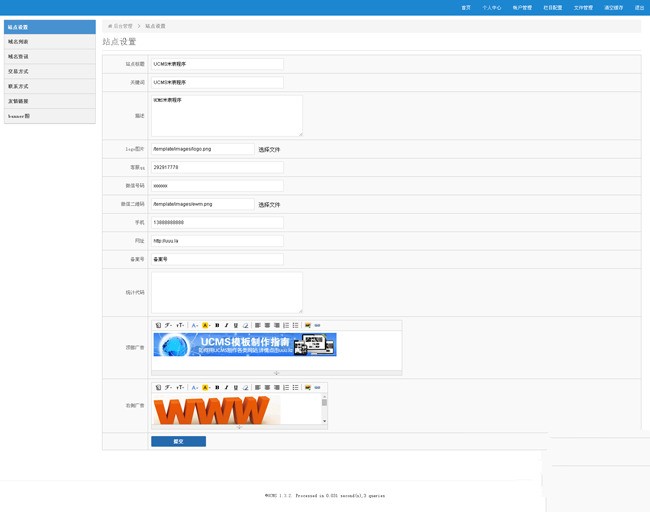
Task: Align center in 右侧广告 editor toolbar
Action: pos(267,387)
